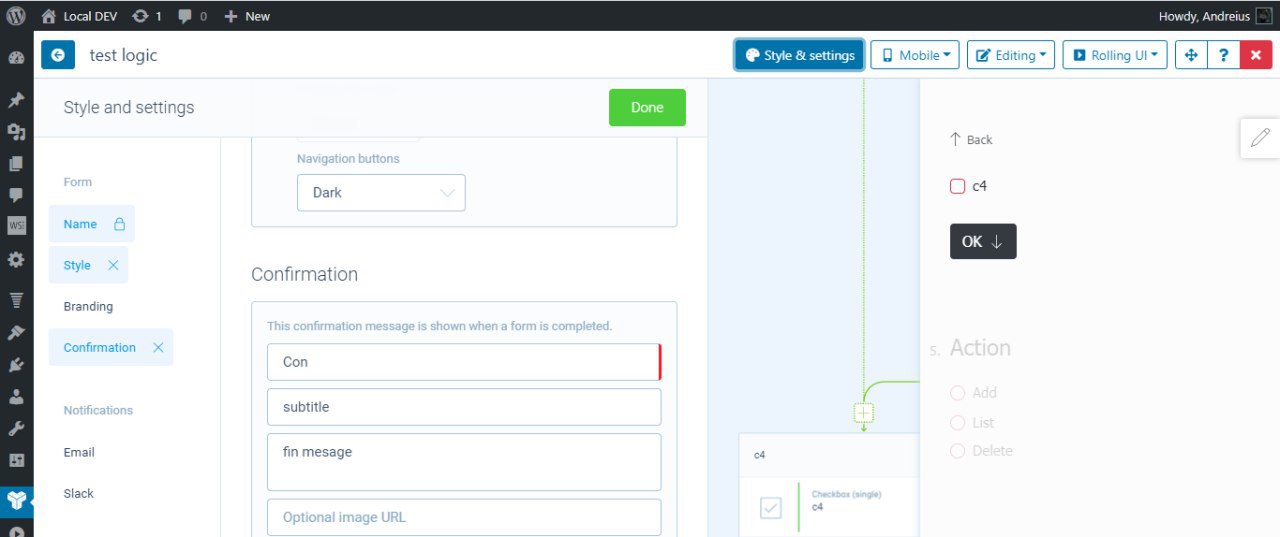Expand the Rolling UI dropdown
1280x537 pixels.
[1115, 55]
